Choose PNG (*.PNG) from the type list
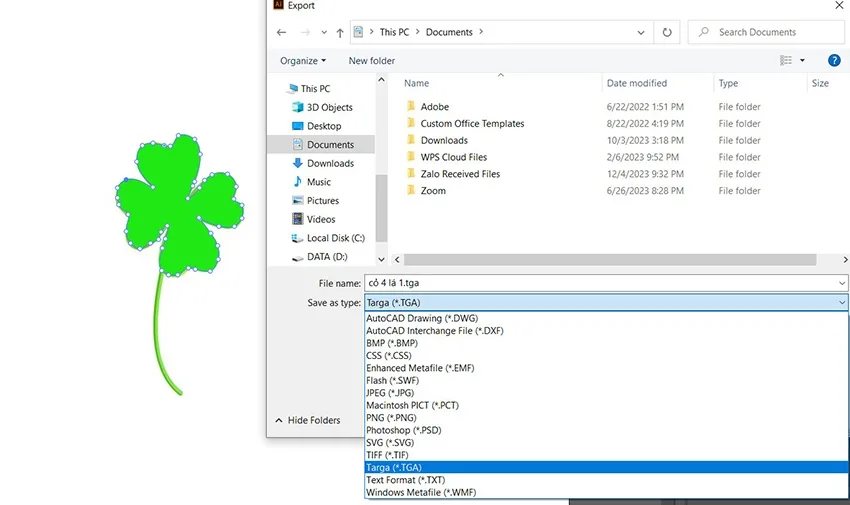This screenshot has height=505, width=850. tap(391, 418)
